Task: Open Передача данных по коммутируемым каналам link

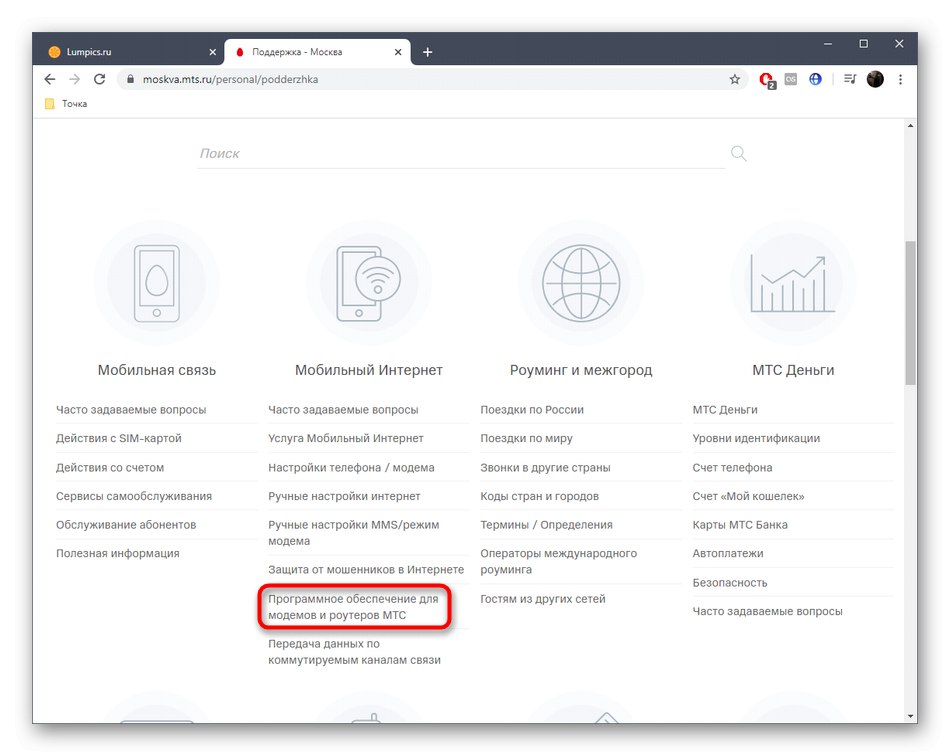Action: [x=354, y=652]
